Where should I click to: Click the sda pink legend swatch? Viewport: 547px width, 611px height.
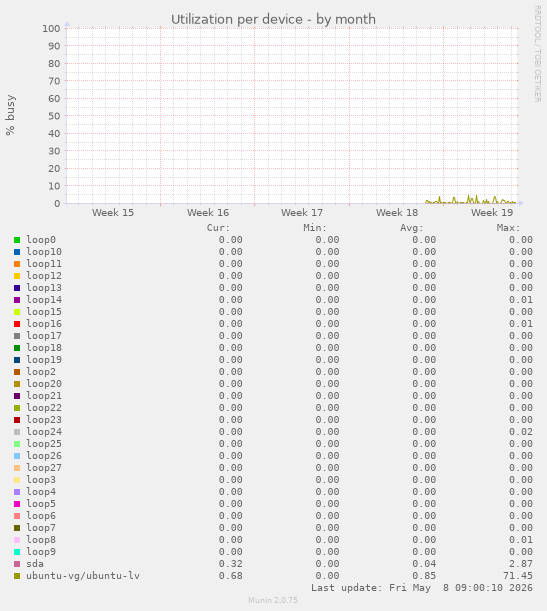coord(17,564)
